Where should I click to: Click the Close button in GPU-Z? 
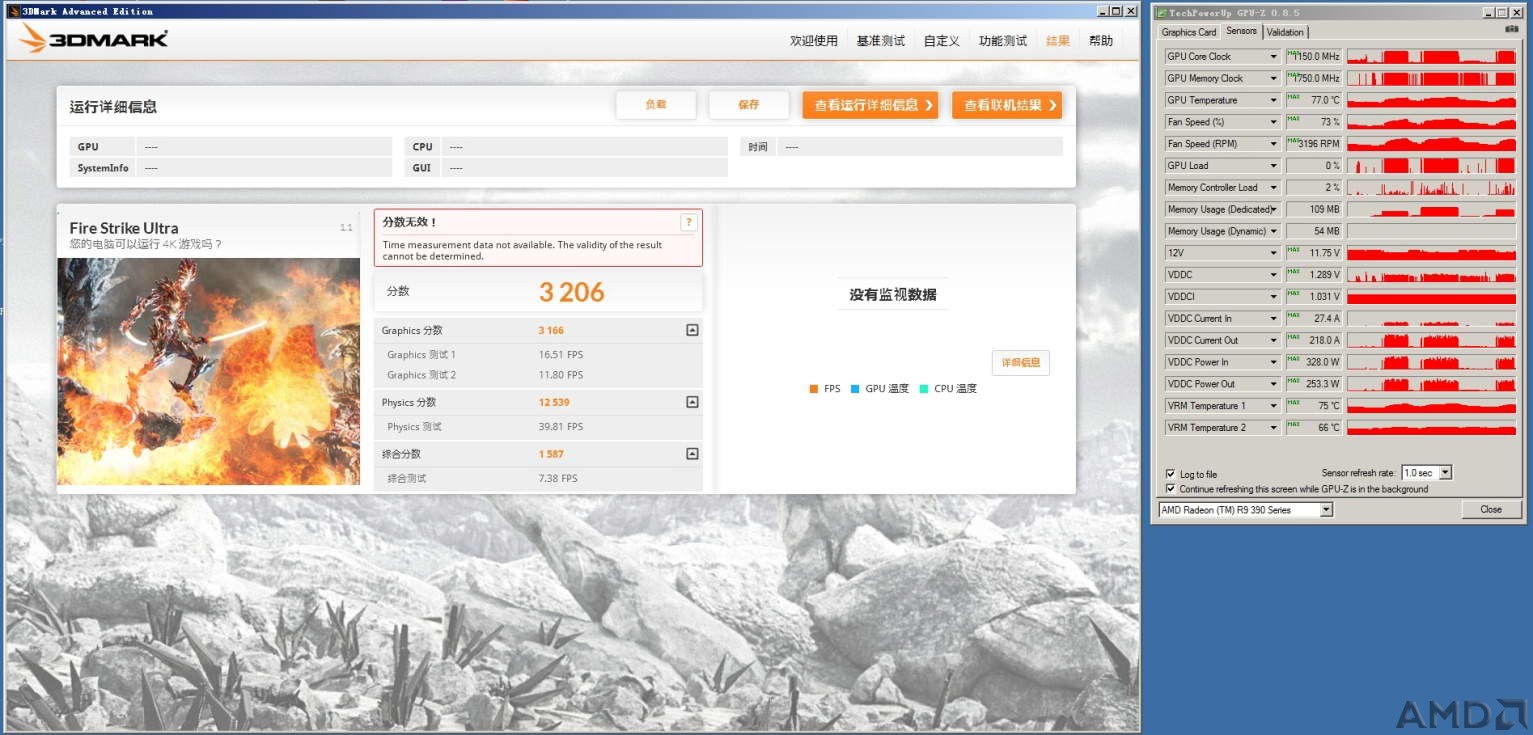click(x=1491, y=510)
